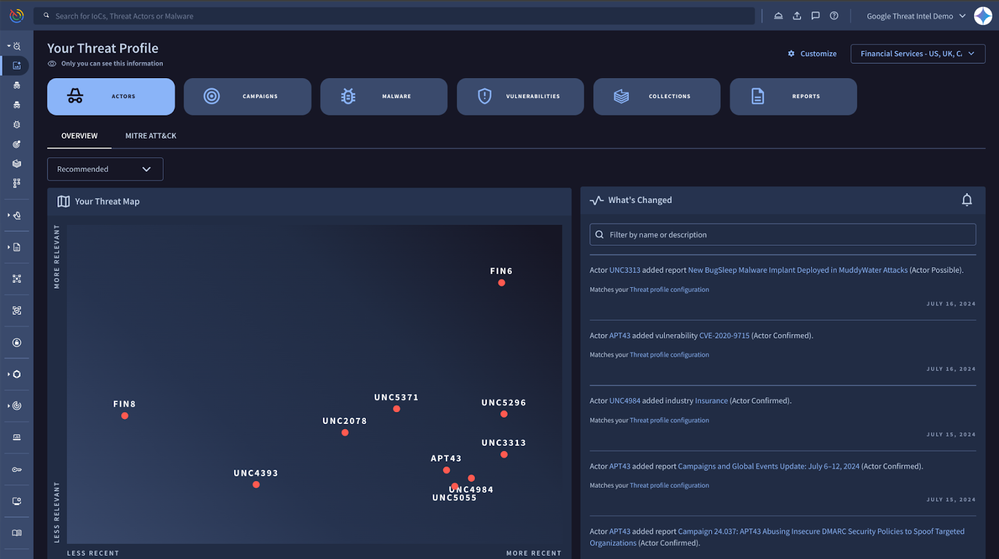The width and height of the screenshot is (999, 559).
Task: Open the Google Threat Intel Demo account dropdown
Action: coord(916,16)
